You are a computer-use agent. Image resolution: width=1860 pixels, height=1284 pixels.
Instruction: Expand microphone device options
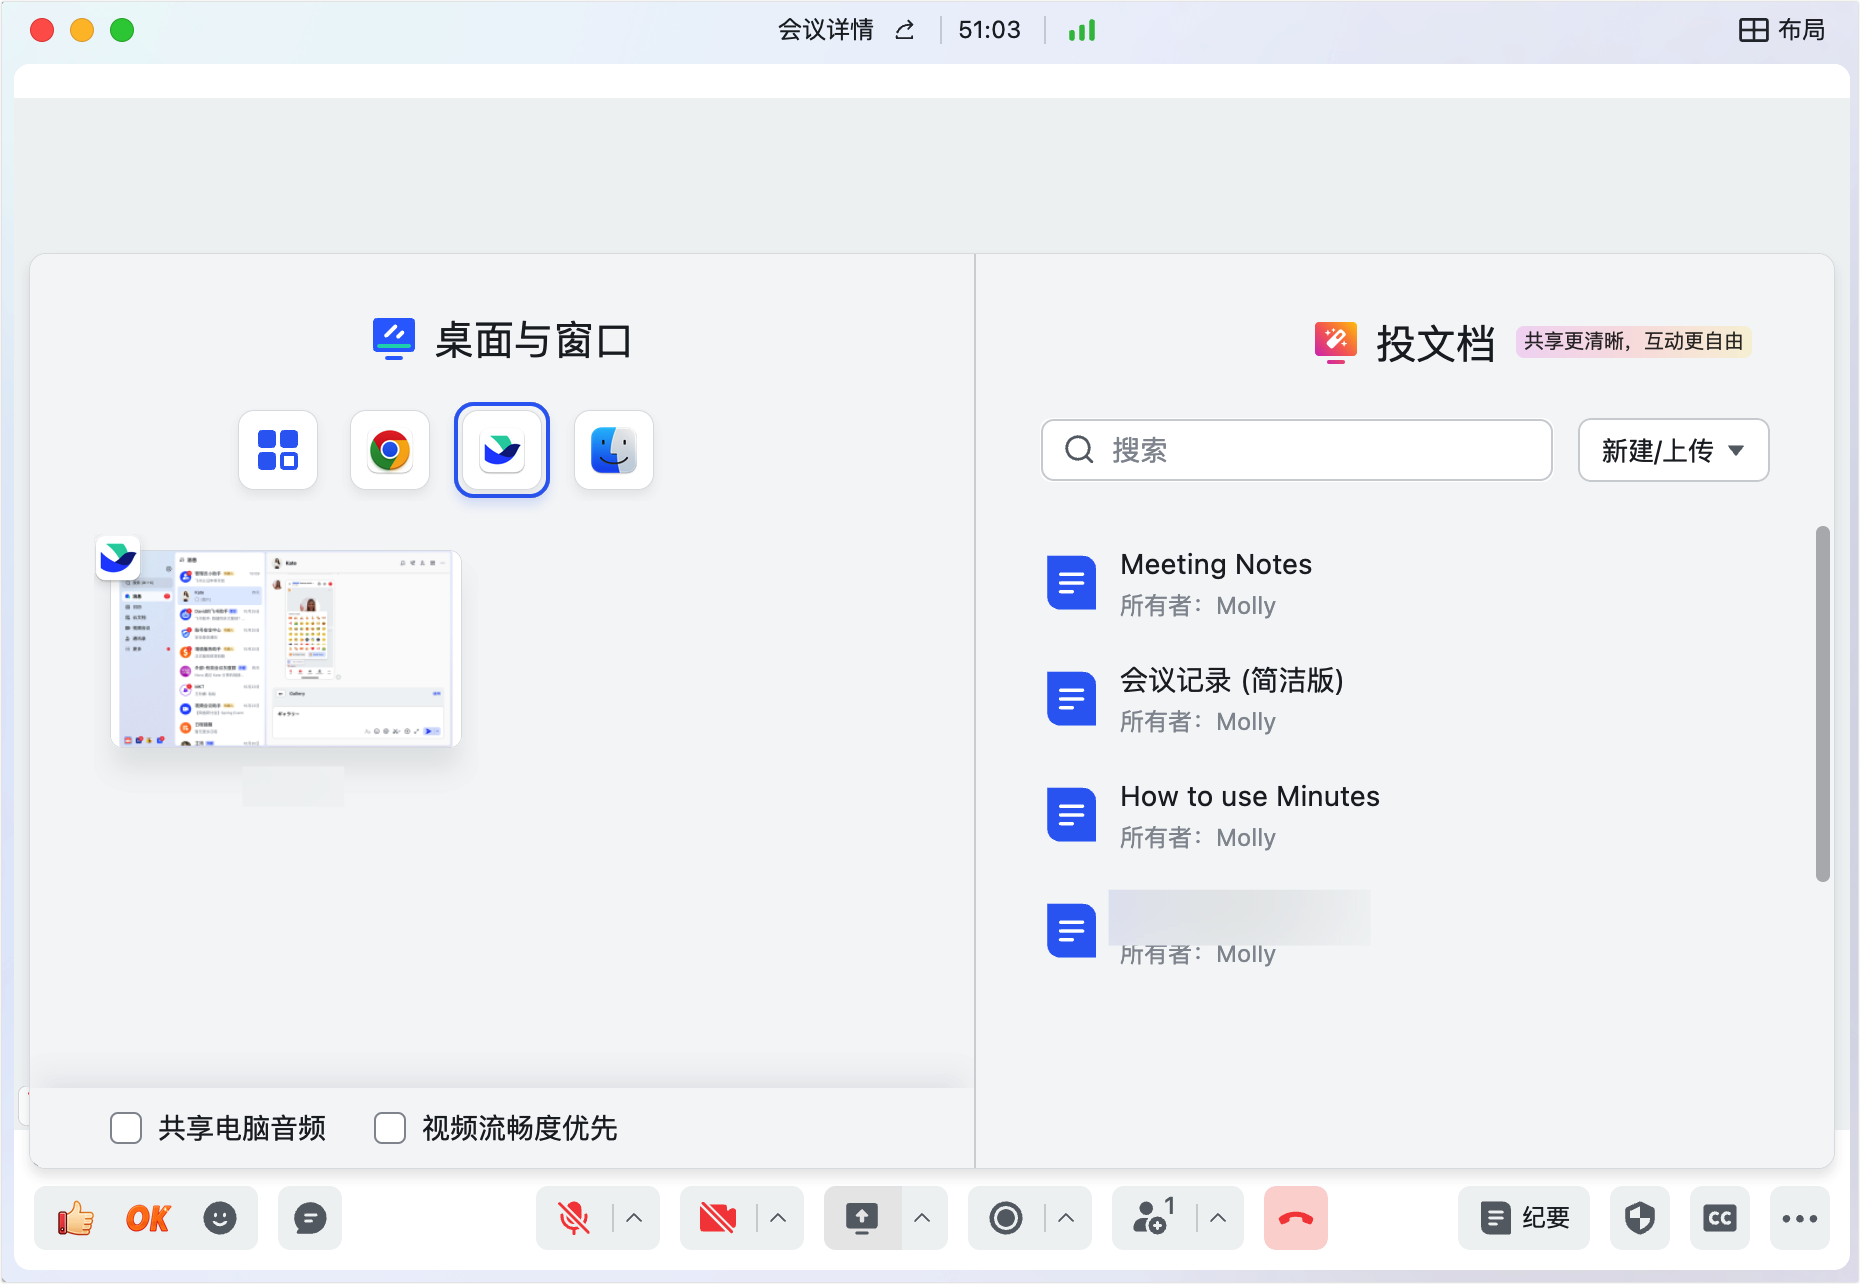633,1218
